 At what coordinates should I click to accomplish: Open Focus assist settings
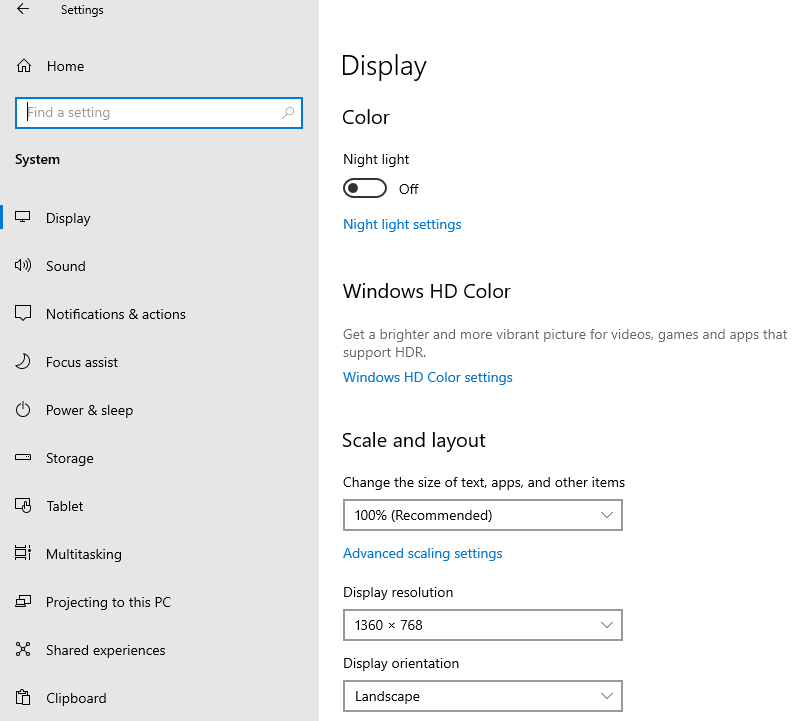coord(82,362)
